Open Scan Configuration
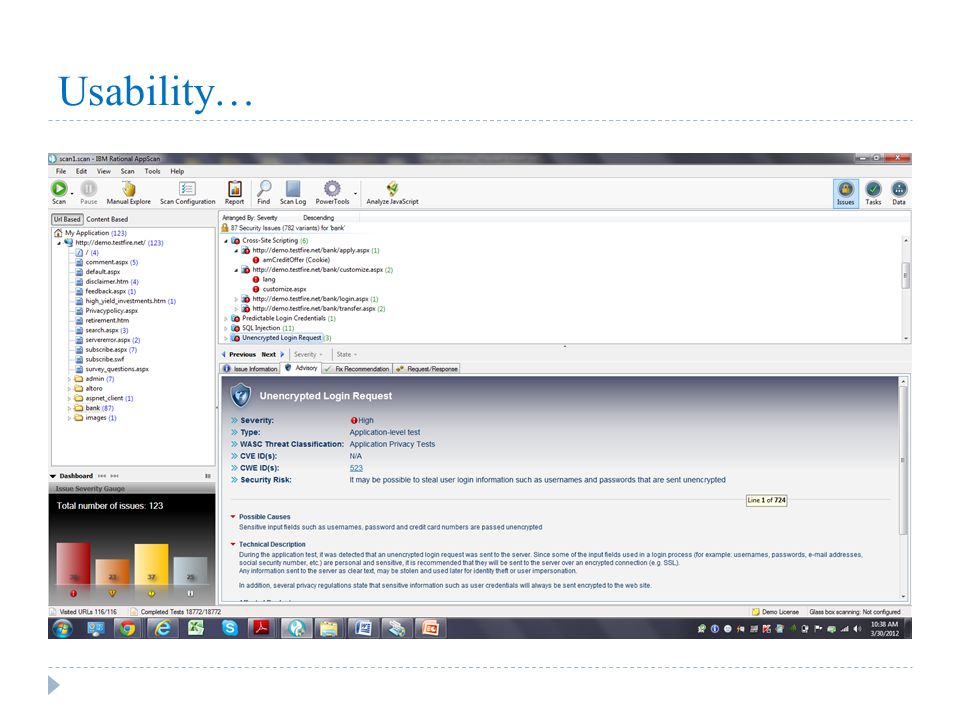The width and height of the screenshot is (960, 720). [x=187, y=192]
